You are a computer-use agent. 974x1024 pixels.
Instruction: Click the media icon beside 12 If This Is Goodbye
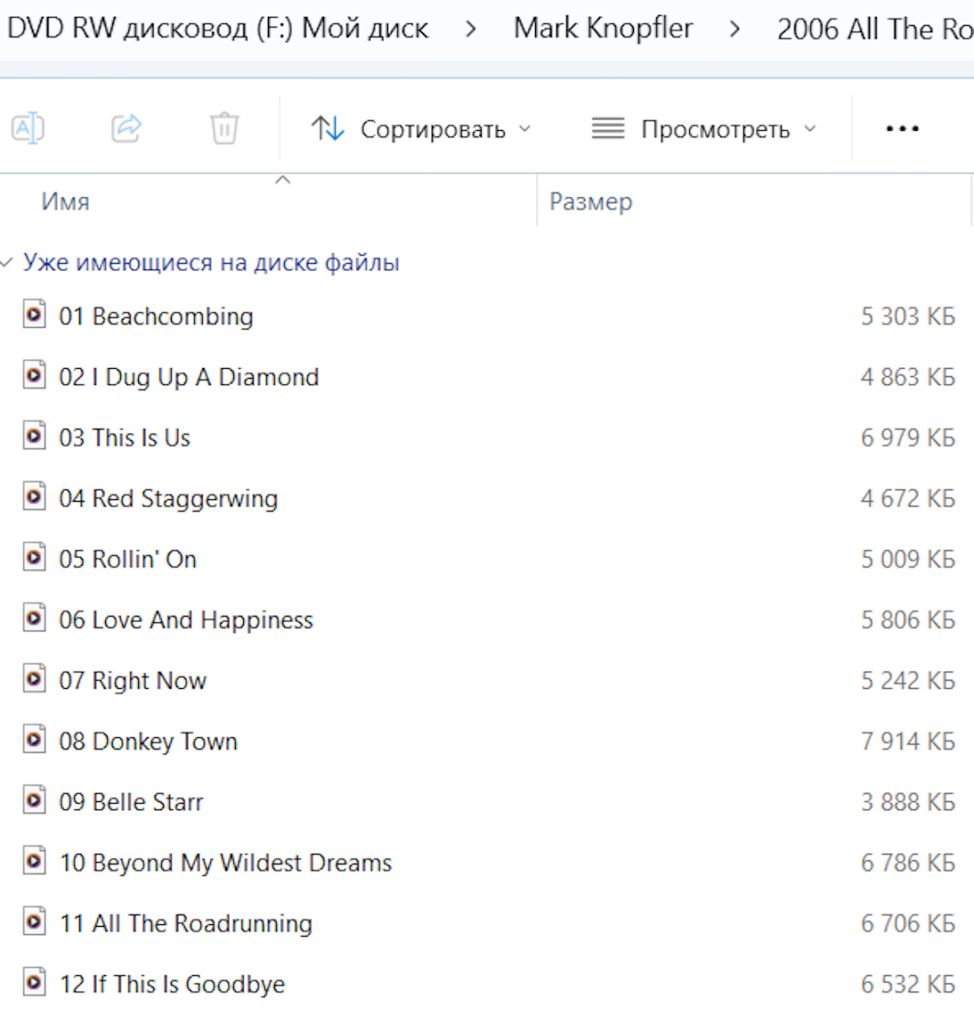click(x=34, y=983)
